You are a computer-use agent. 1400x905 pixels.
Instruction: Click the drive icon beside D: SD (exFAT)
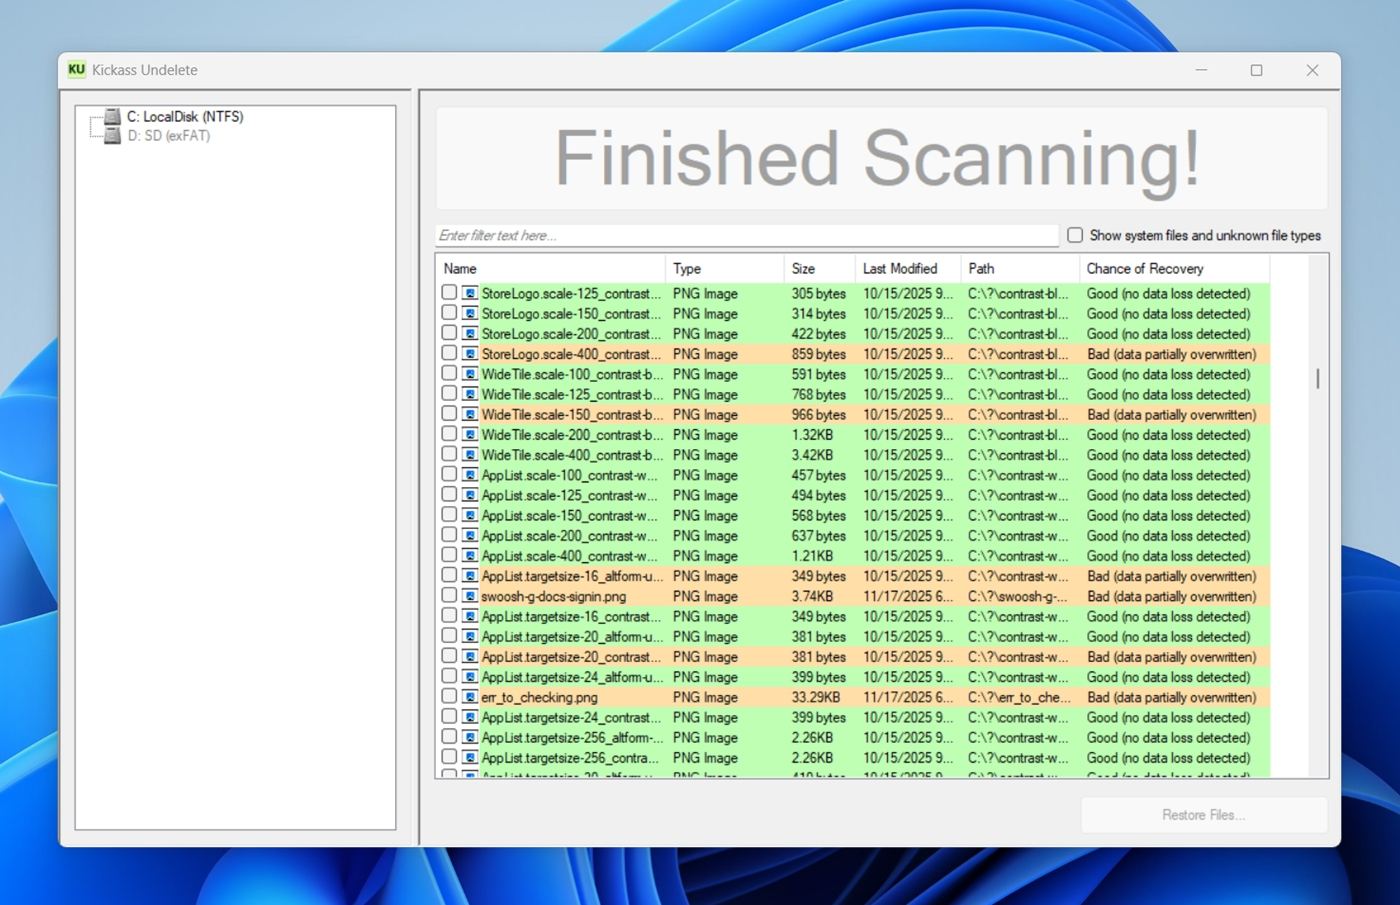point(111,135)
